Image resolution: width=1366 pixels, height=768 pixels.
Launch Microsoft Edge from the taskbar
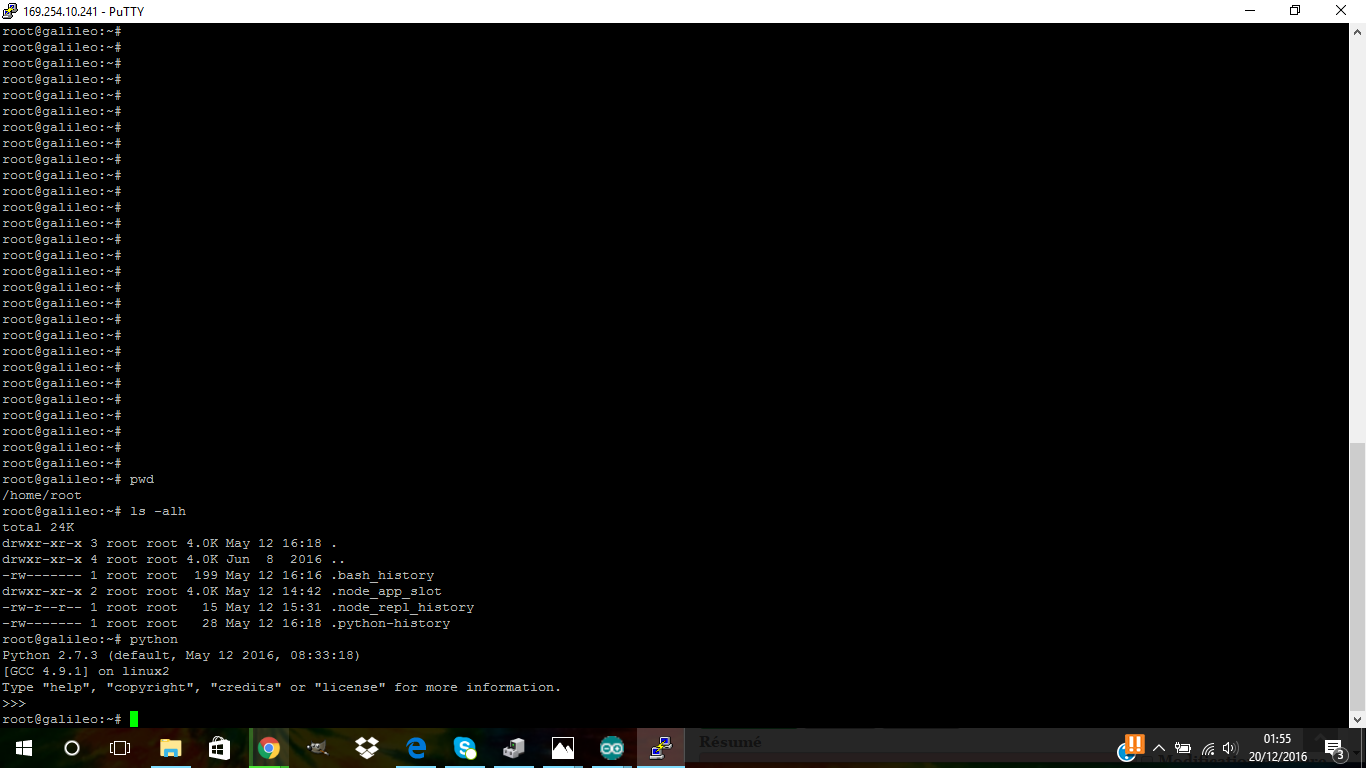[x=416, y=748]
